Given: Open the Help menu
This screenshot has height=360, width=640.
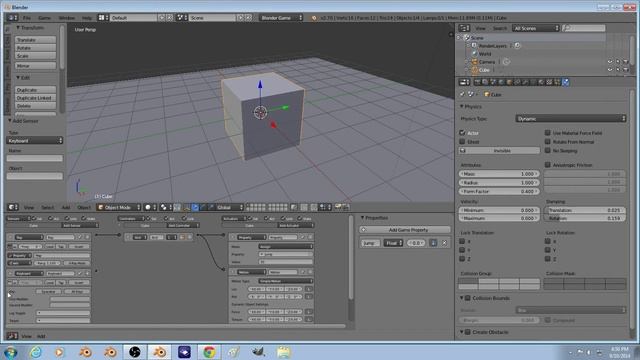Looking at the screenshot, I should [87, 18].
